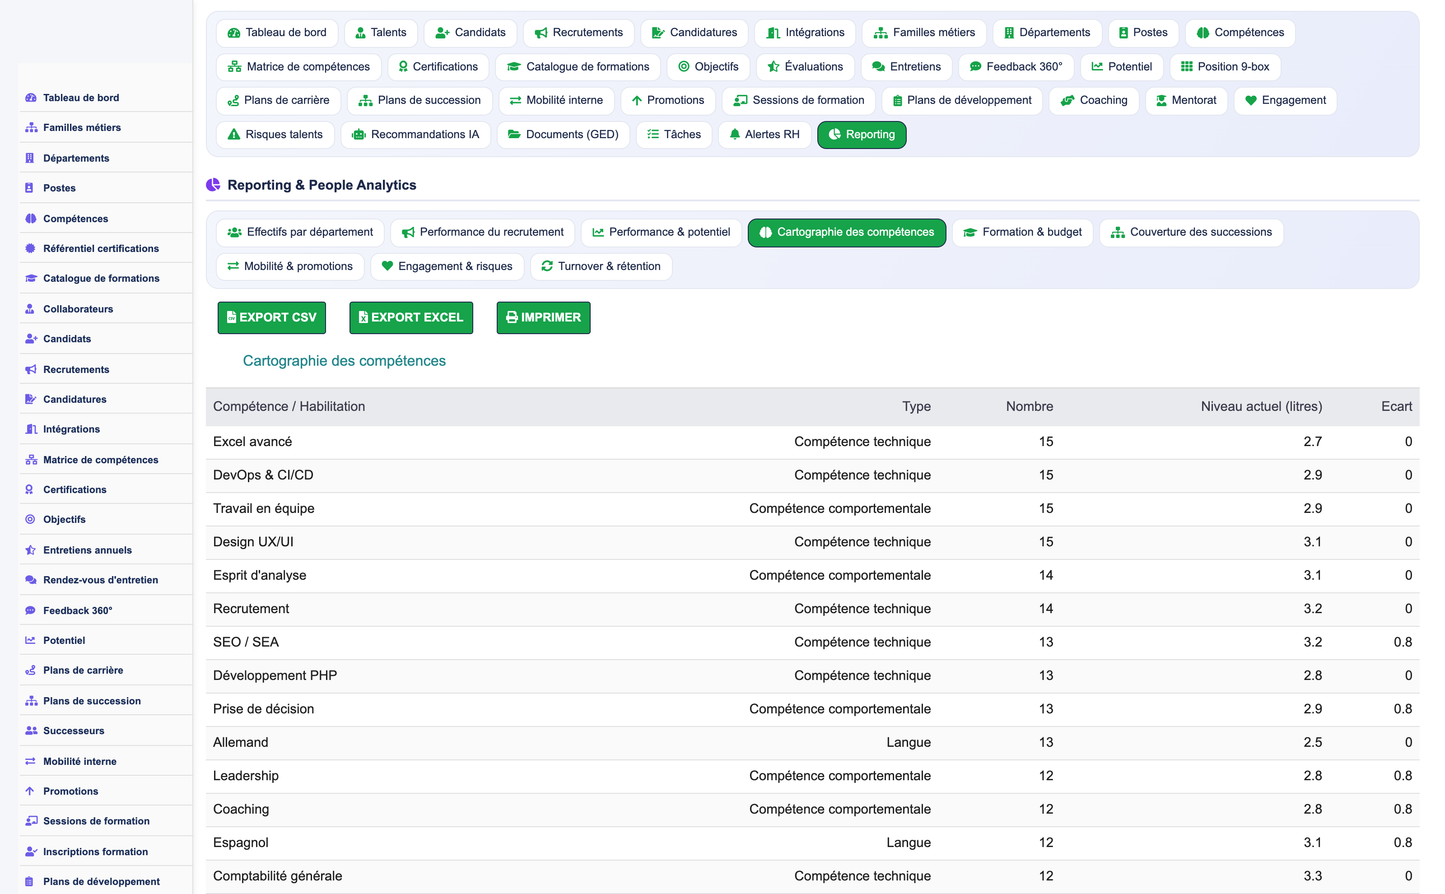
Task: Switch to the Évaluations top tab
Action: point(805,67)
